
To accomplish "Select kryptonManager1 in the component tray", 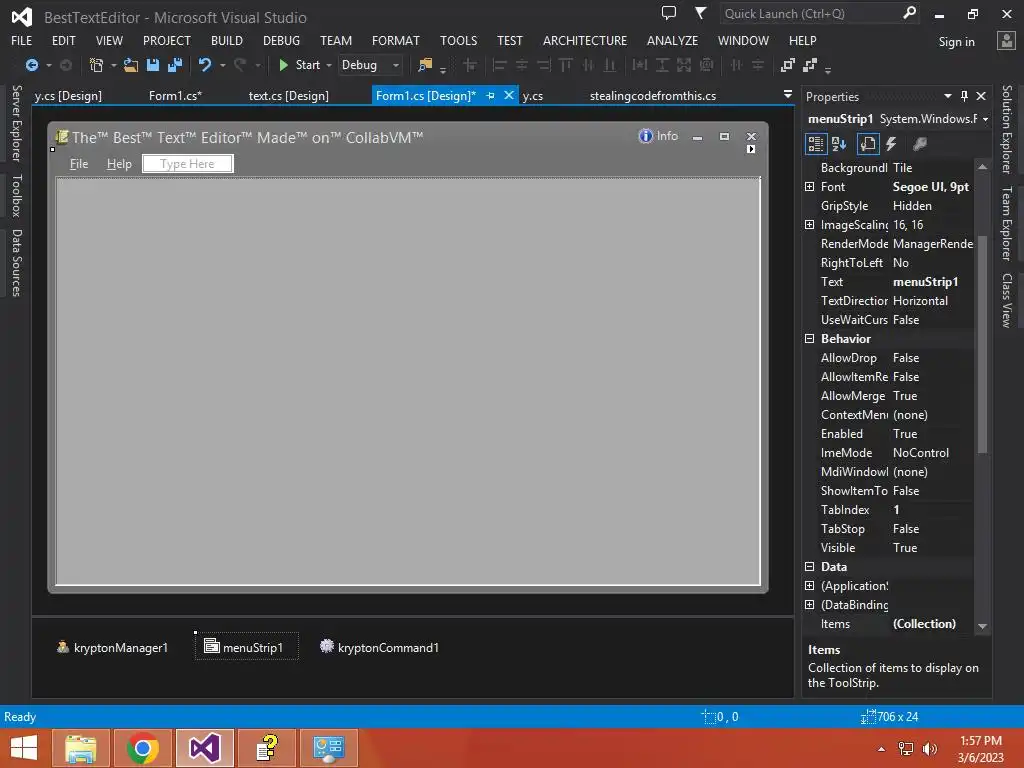I will tap(112, 647).
